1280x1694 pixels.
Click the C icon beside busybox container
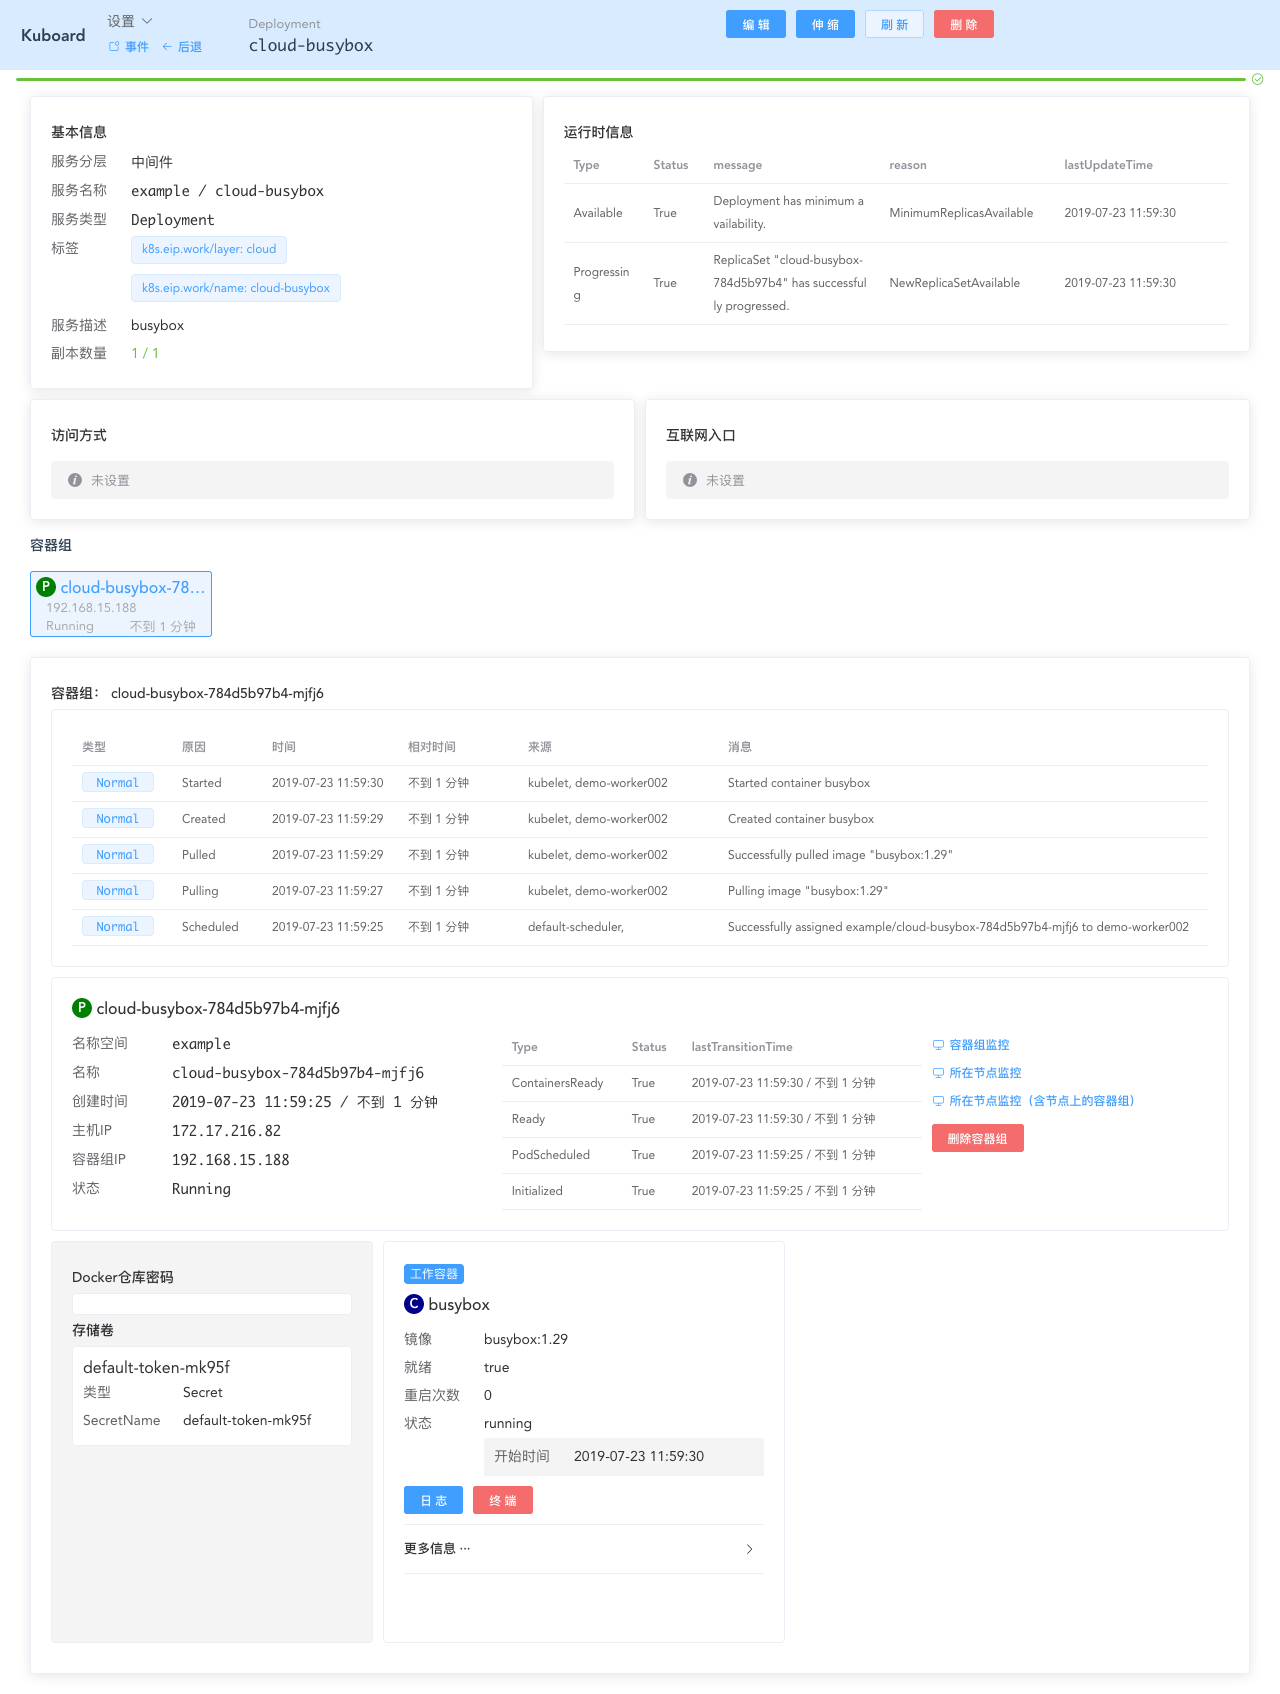(414, 1304)
